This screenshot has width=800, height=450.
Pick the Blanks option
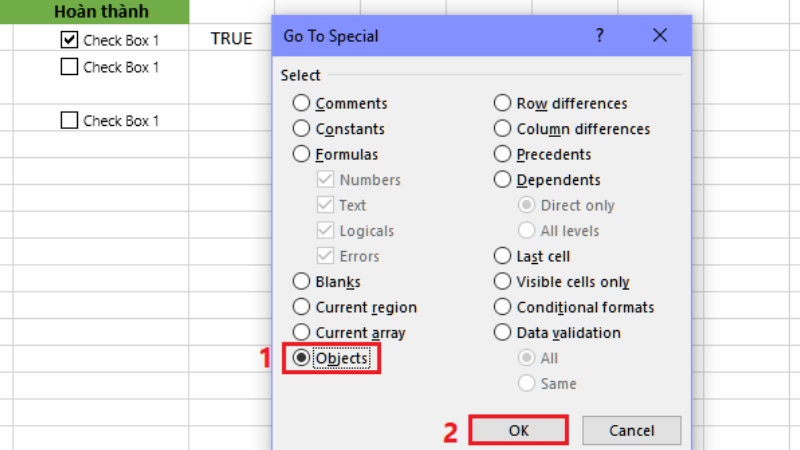click(301, 282)
